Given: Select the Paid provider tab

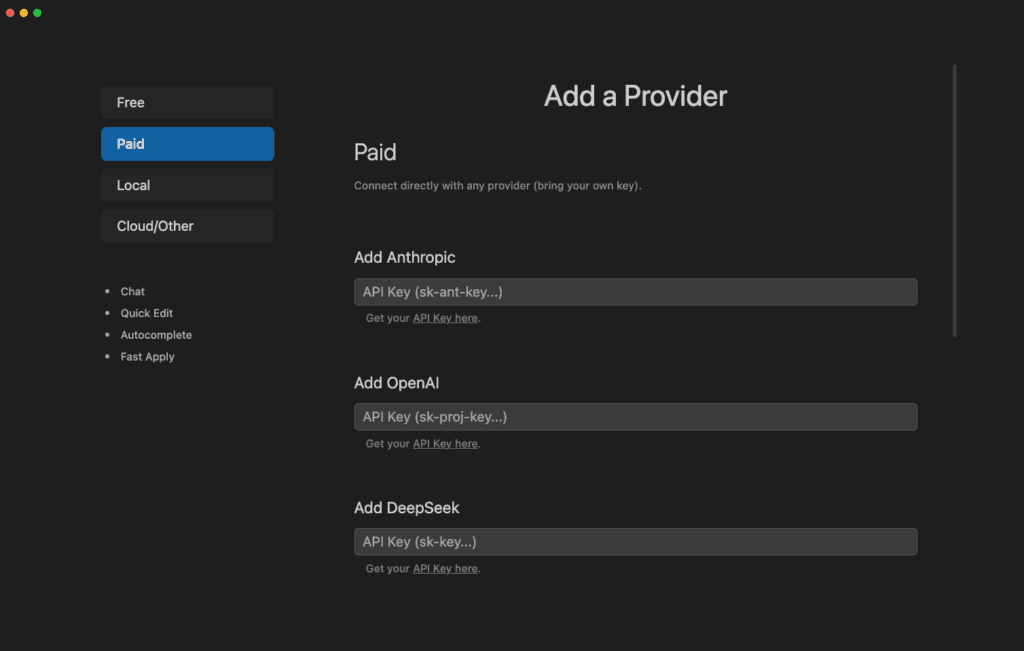Looking at the screenshot, I should pos(187,144).
